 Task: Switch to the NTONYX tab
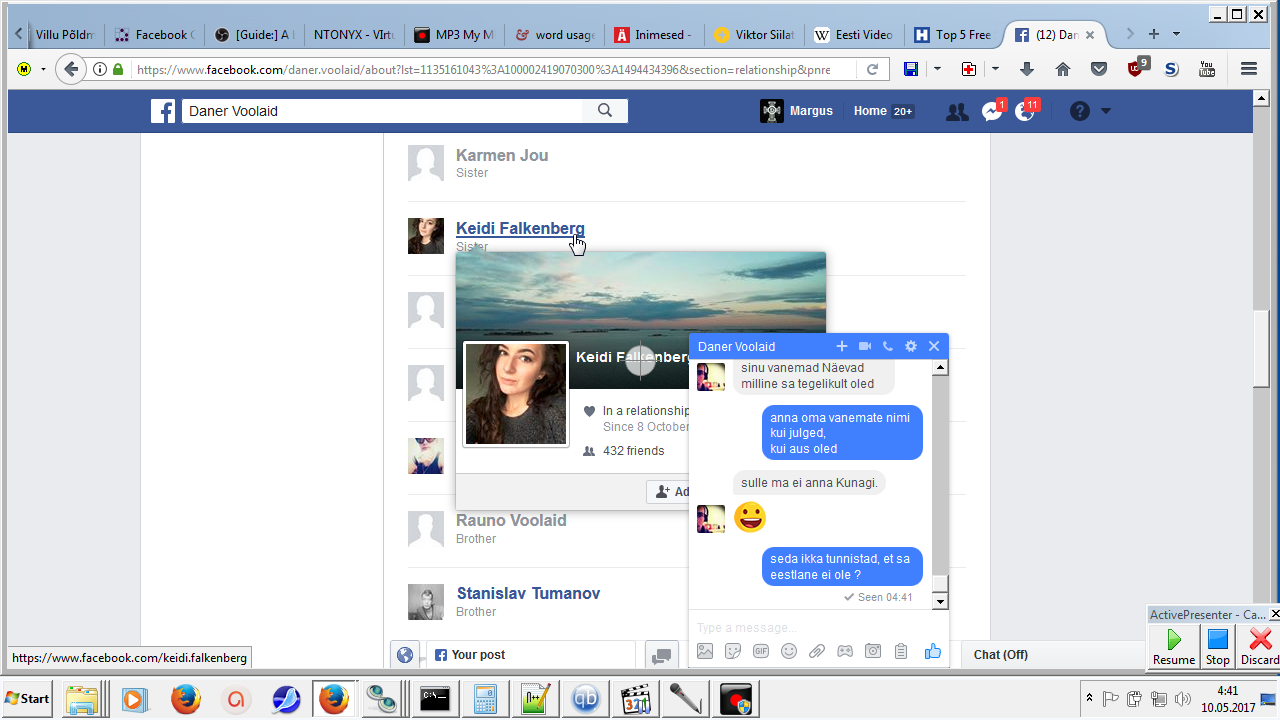click(352, 34)
